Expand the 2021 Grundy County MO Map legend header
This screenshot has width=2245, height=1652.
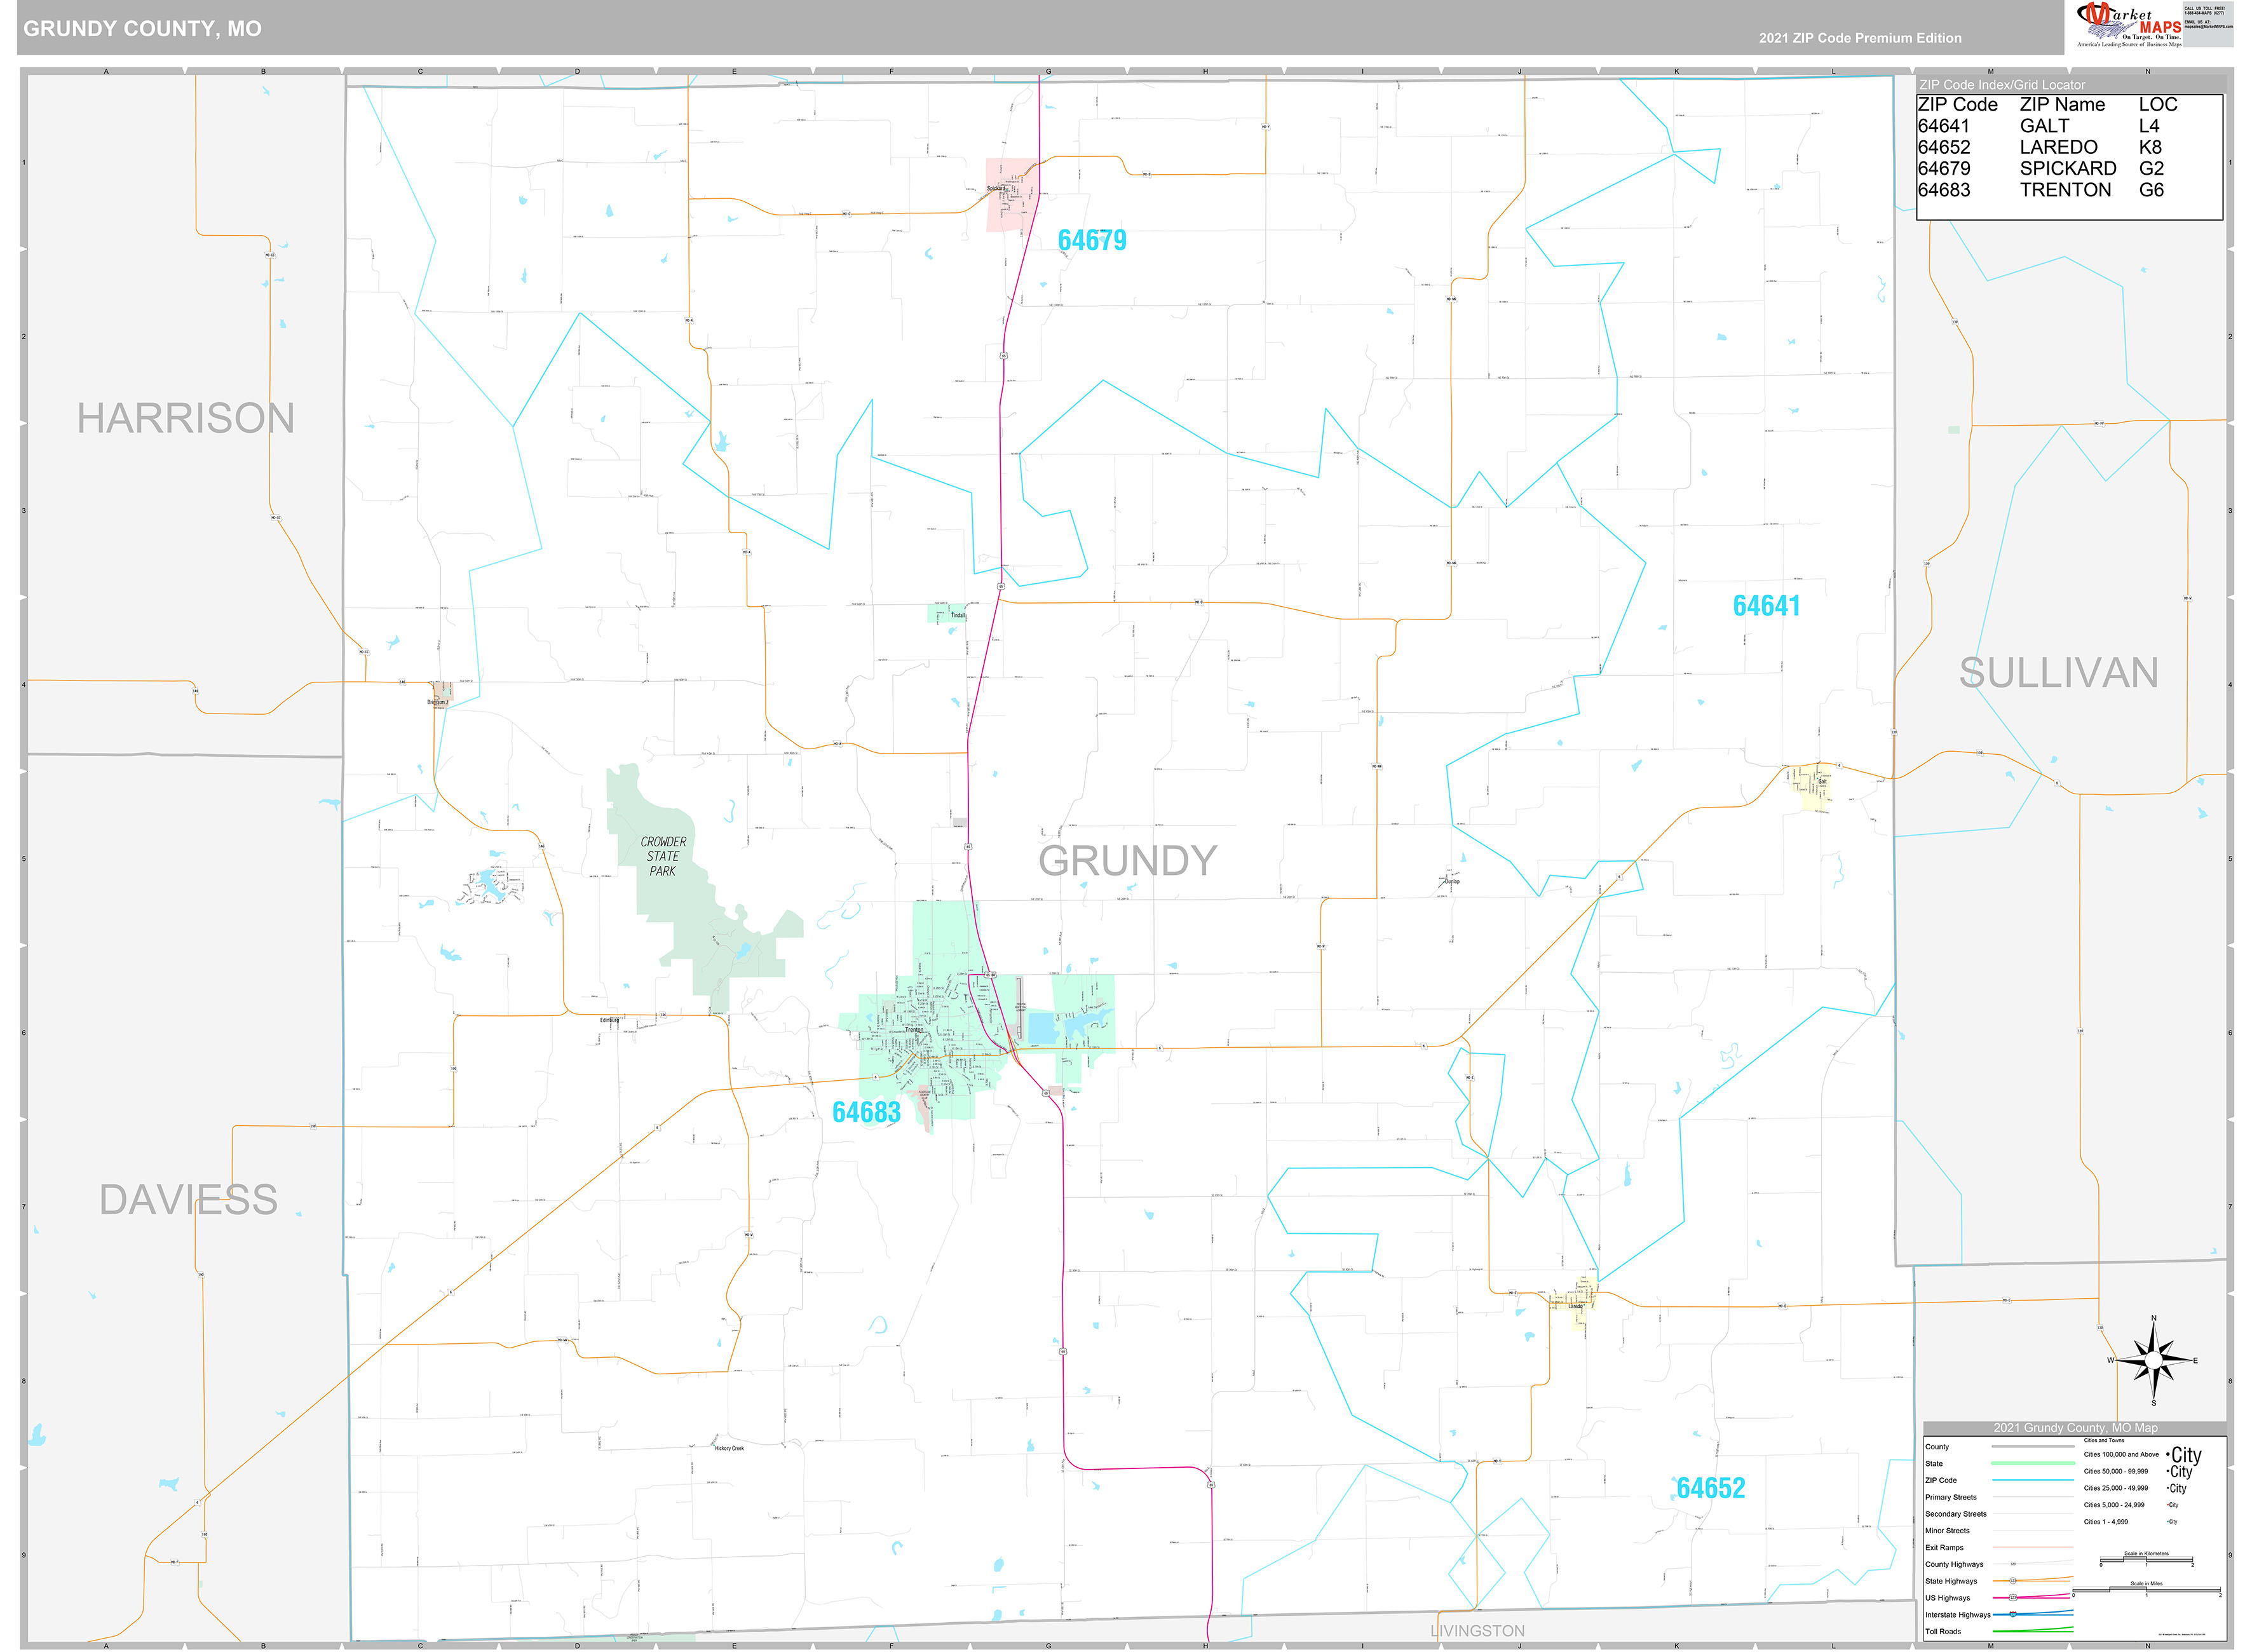pos(2077,1428)
